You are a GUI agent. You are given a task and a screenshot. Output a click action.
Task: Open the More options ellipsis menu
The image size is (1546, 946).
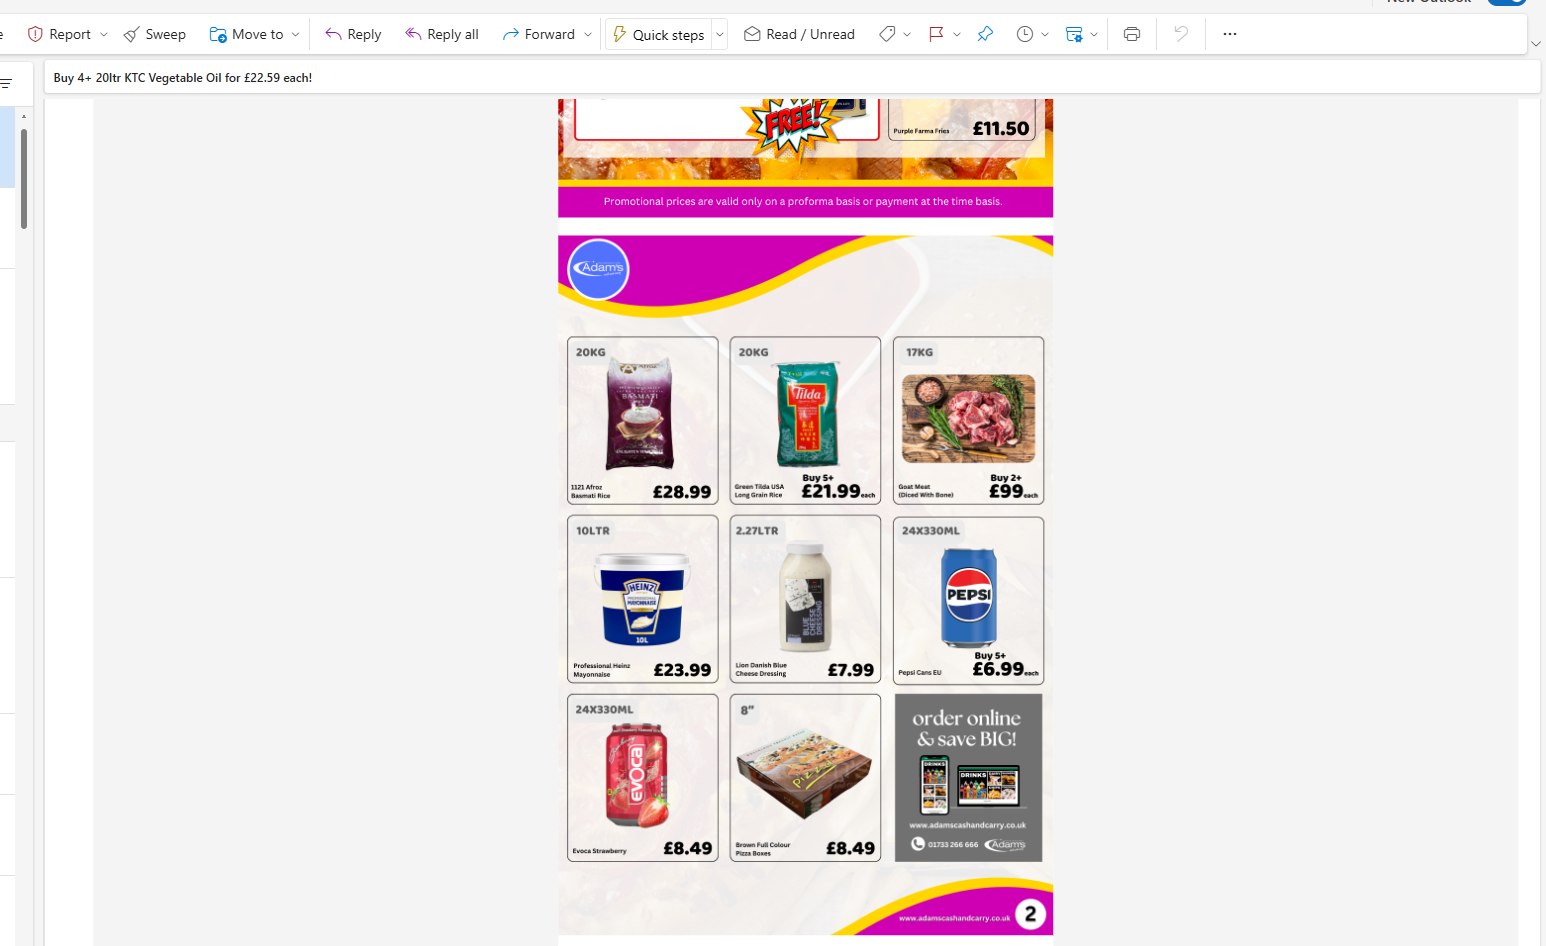(x=1230, y=34)
